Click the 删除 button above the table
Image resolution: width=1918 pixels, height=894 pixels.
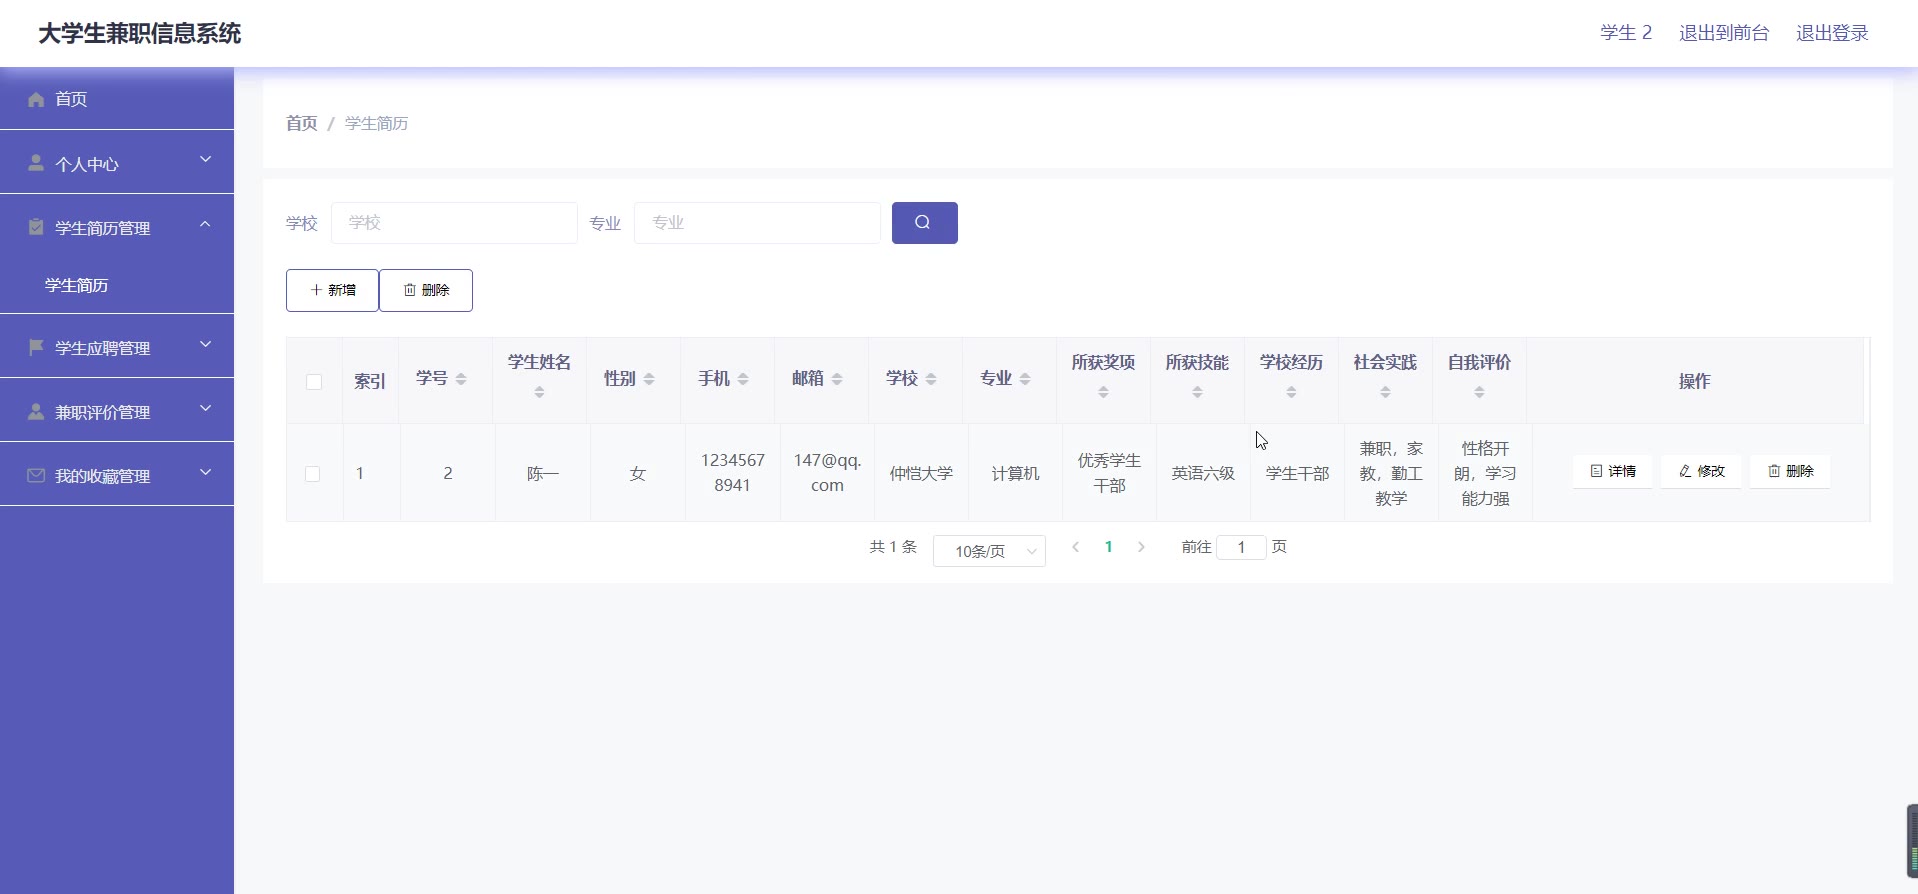[x=426, y=290]
